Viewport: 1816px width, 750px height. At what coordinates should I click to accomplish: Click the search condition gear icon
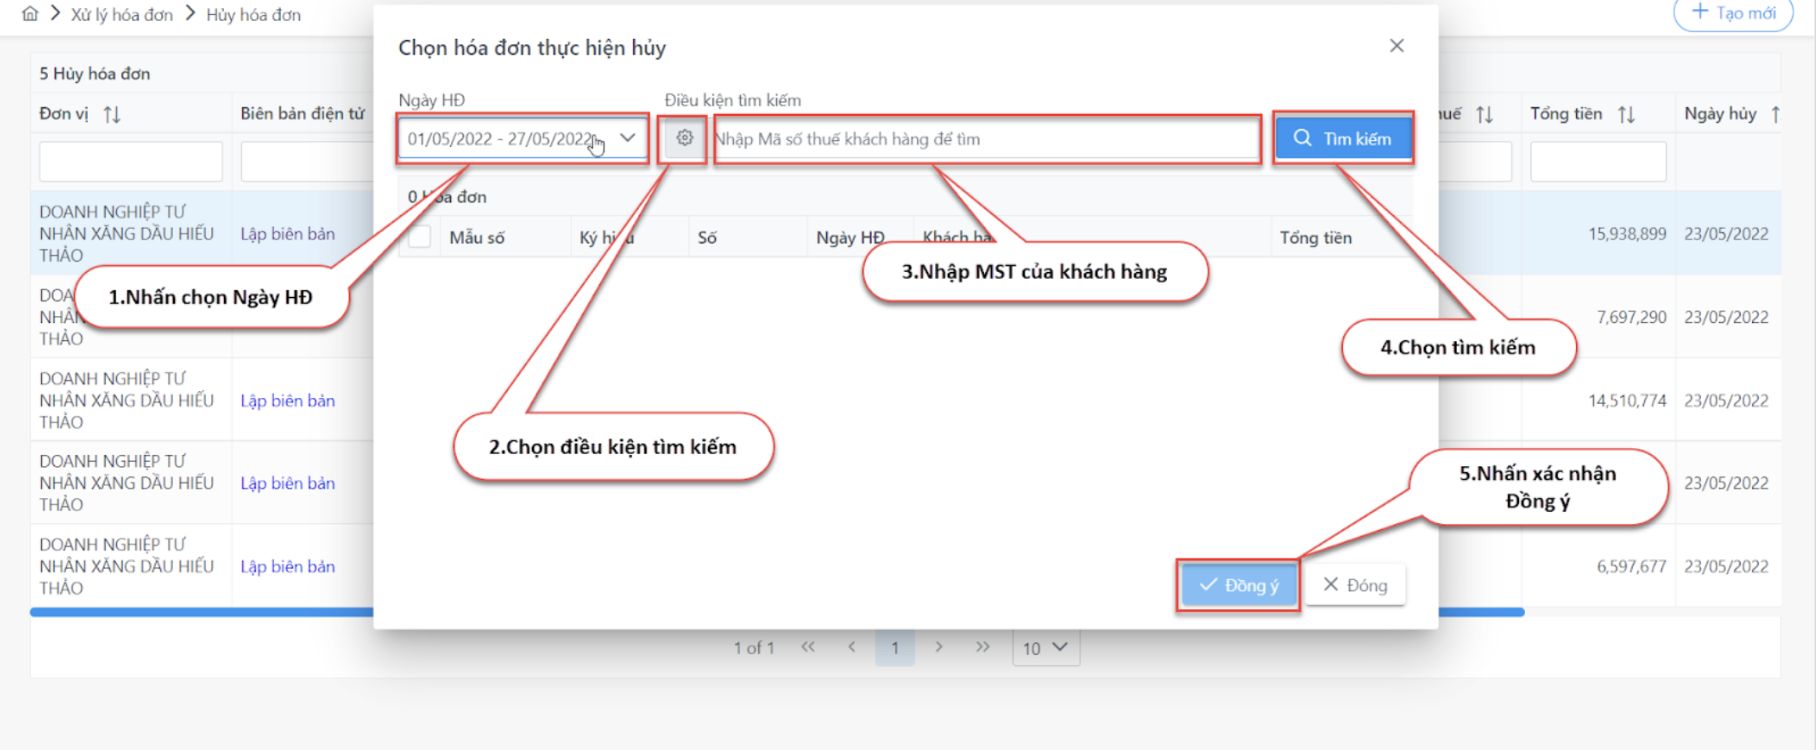pos(684,138)
